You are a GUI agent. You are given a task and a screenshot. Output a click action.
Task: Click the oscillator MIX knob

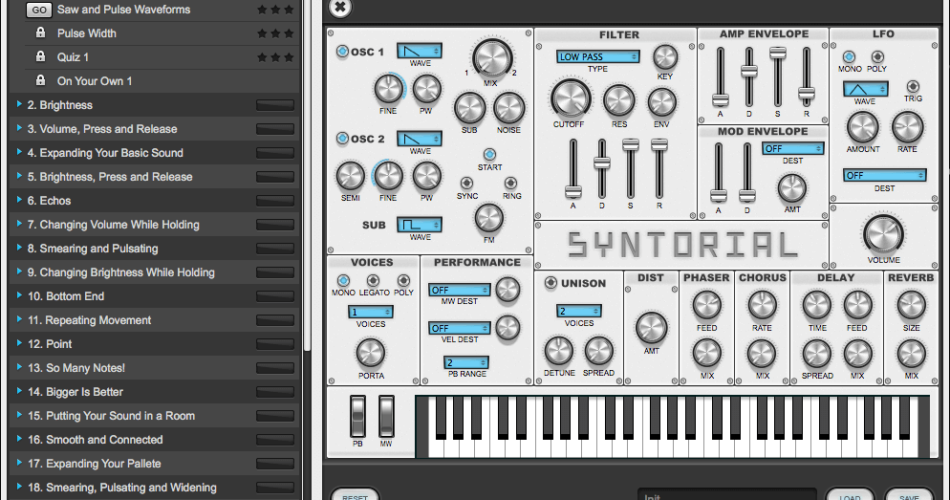[x=489, y=58]
